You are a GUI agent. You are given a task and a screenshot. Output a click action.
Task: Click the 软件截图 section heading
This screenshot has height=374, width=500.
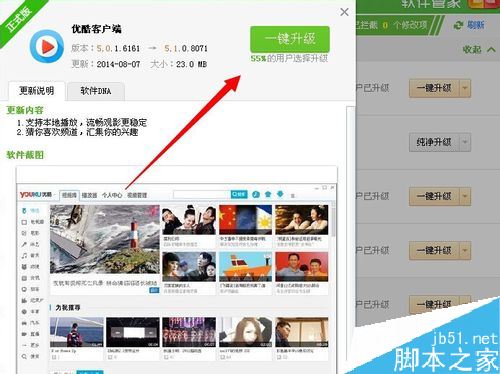pos(25,155)
